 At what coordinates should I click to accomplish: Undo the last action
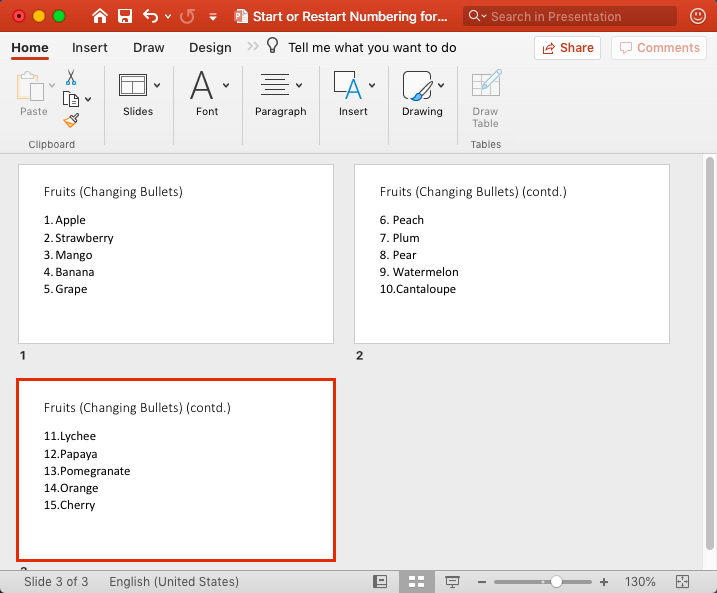pos(150,16)
